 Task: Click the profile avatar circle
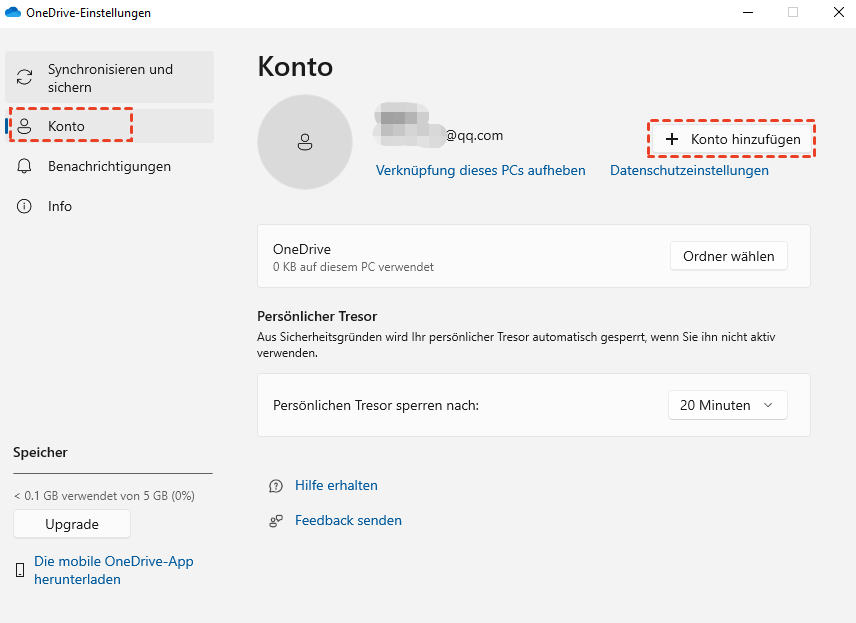point(305,142)
